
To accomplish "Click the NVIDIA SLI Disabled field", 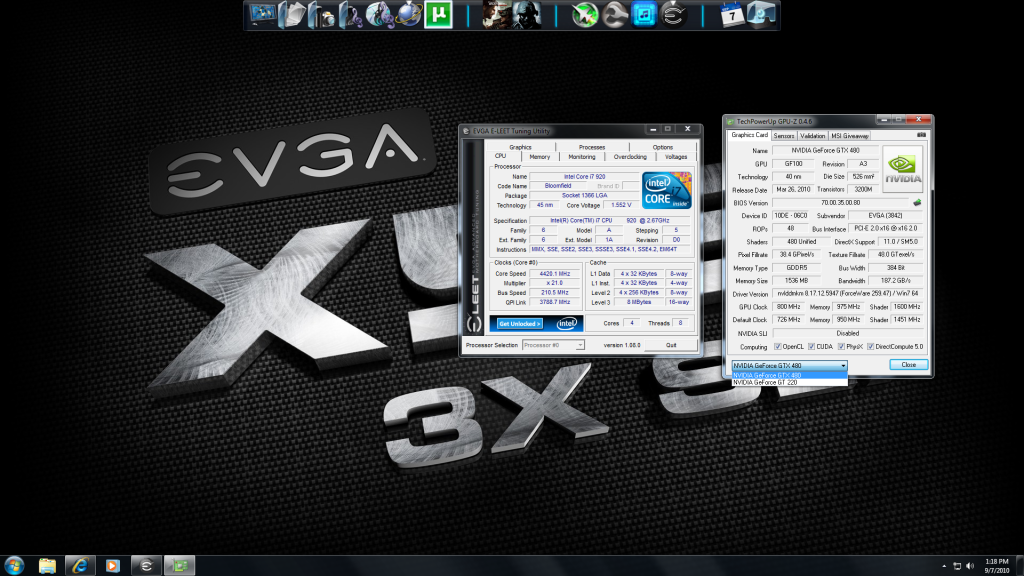I will click(848, 333).
